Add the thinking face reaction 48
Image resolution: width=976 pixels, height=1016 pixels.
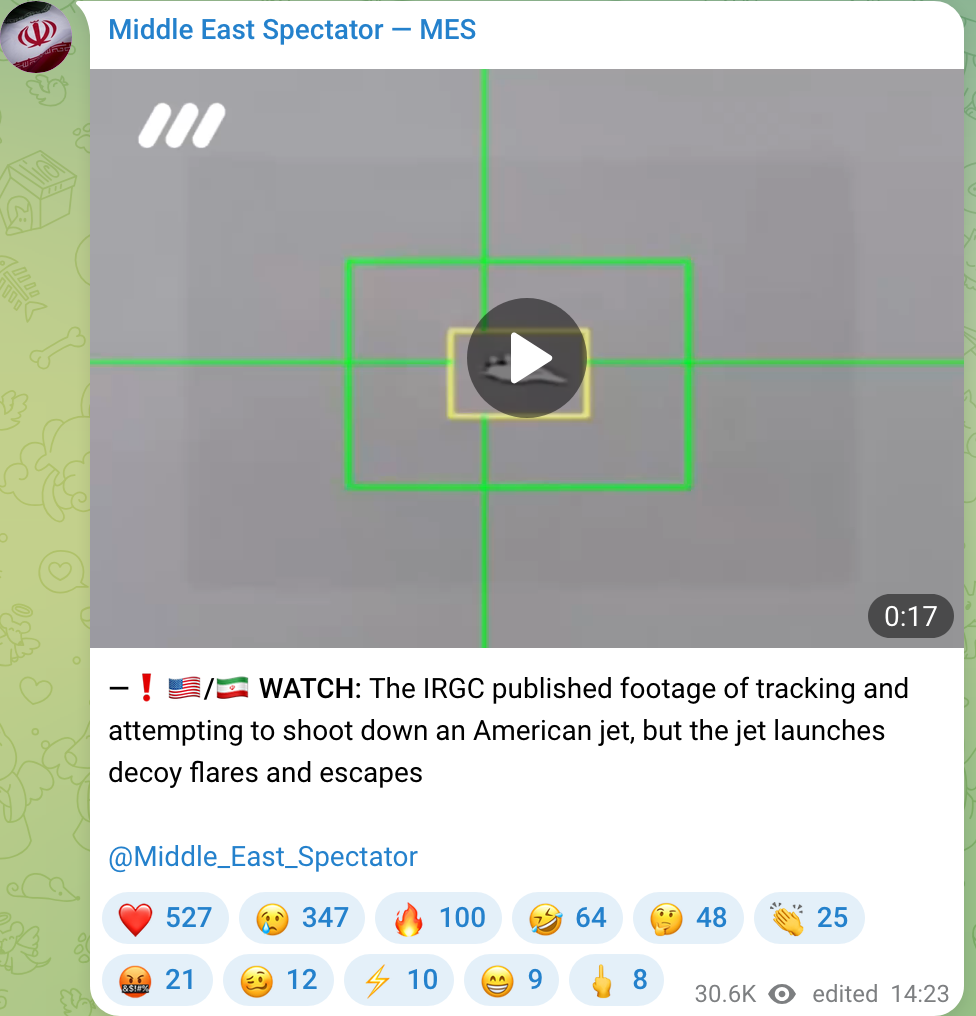688,918
